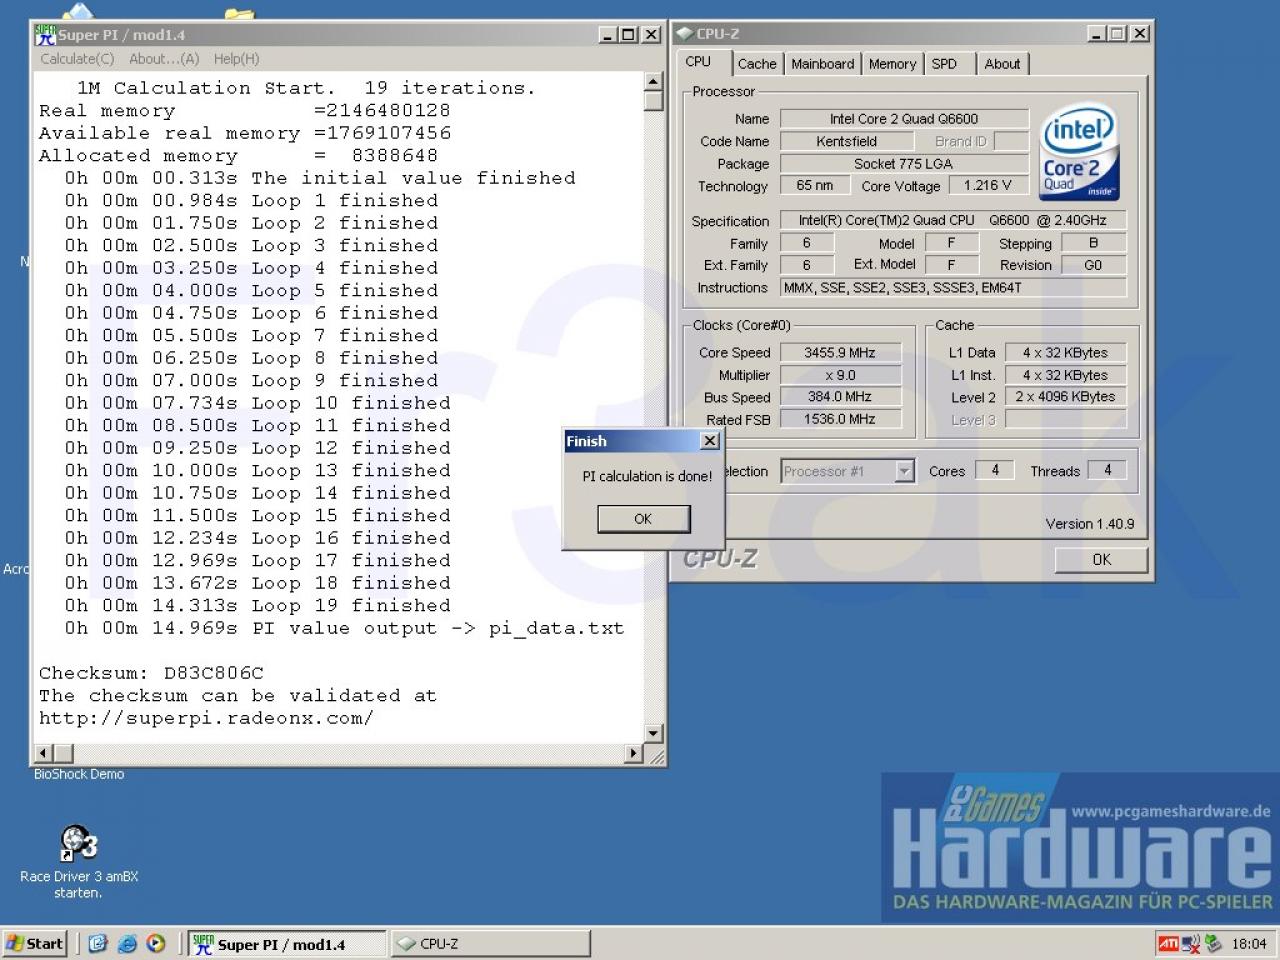The width and height of the screenshot is (1280, 960).
Task: Close the Finish dialog with its X
Action: pyautogui.click(x=710, y=441)
